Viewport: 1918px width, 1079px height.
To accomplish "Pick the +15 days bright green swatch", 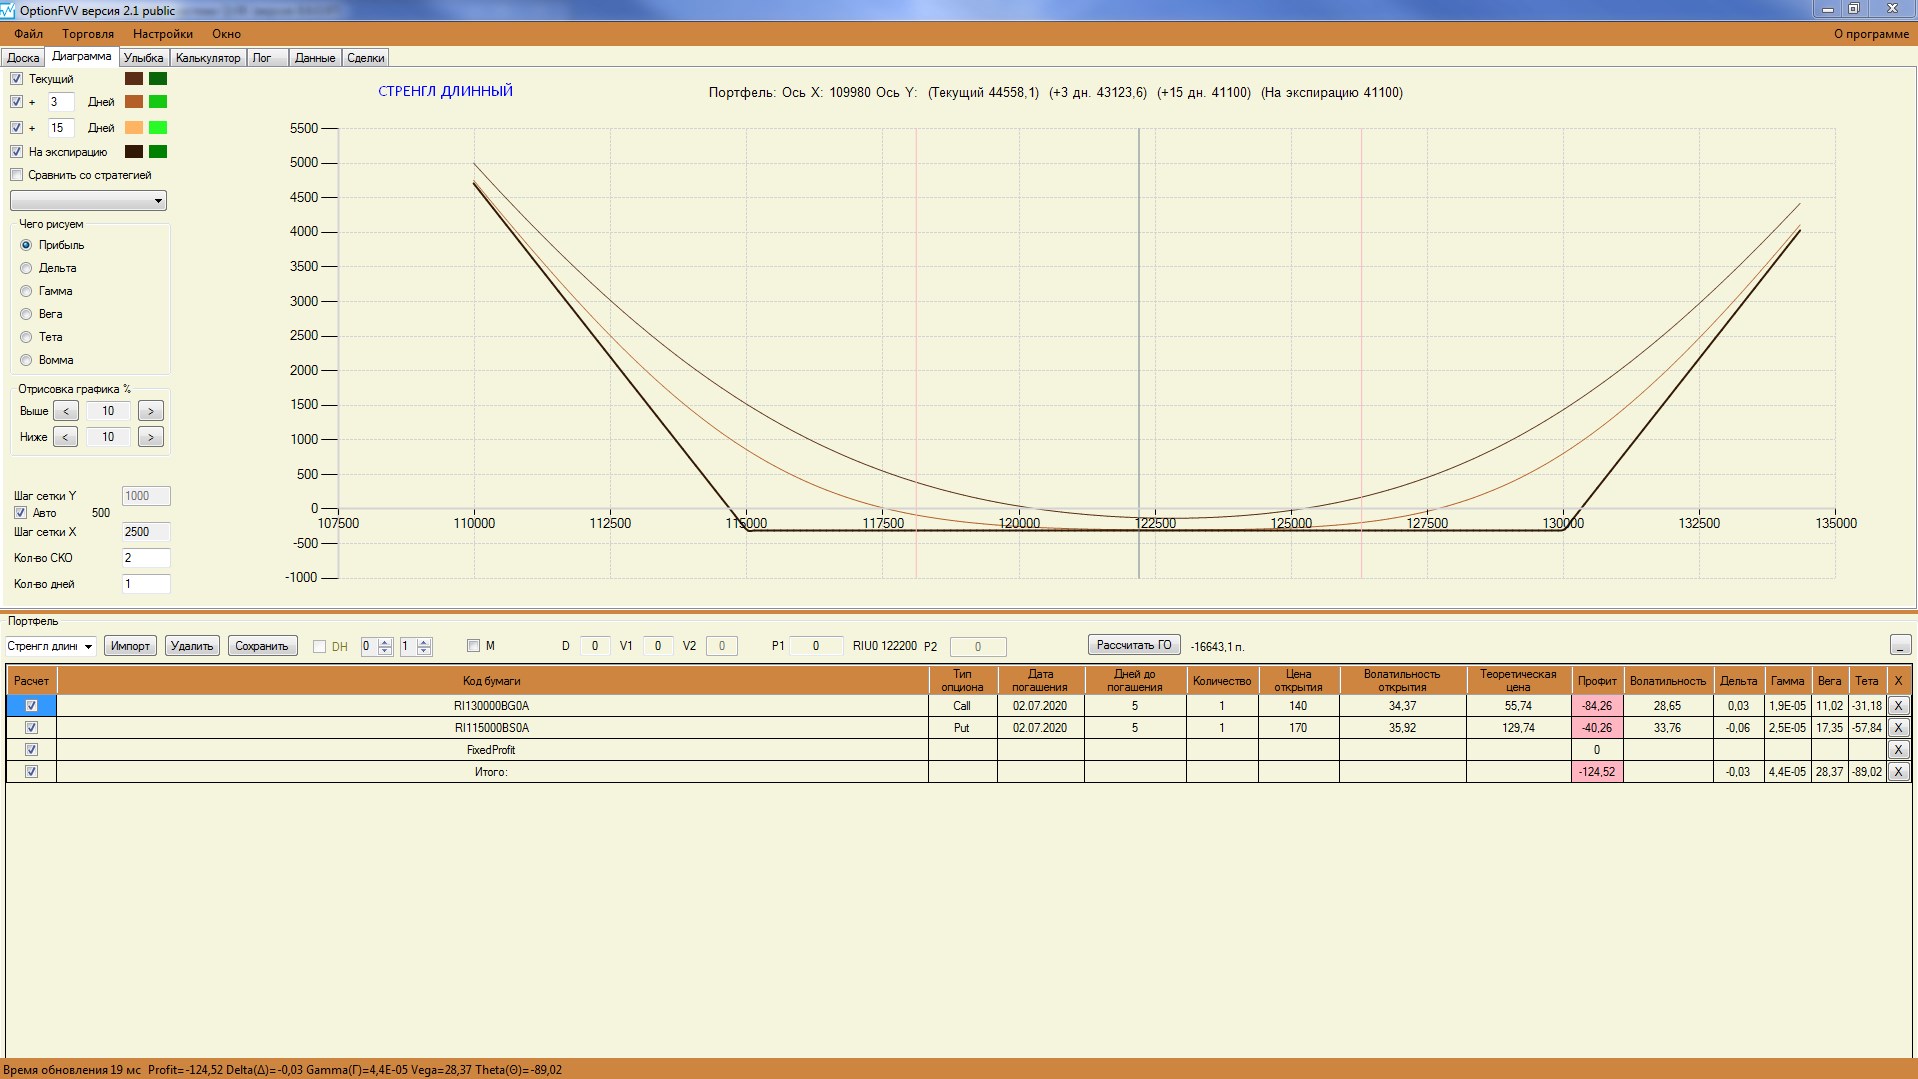I will click(x=158, y=128).
